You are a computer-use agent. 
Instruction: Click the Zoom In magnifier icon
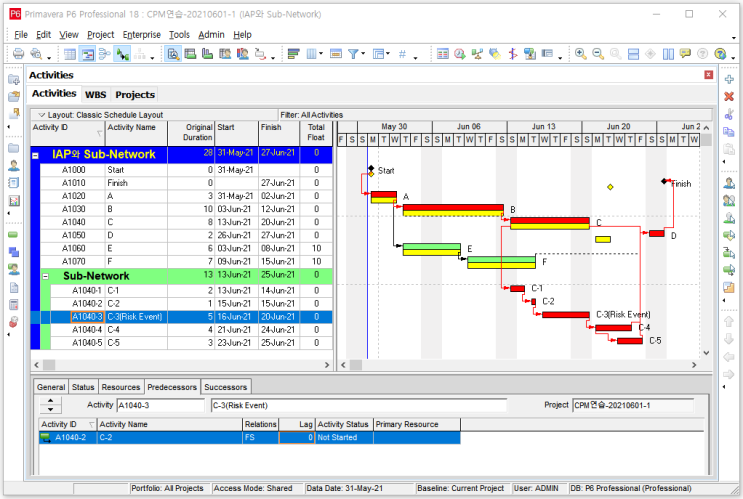point(580,54)
